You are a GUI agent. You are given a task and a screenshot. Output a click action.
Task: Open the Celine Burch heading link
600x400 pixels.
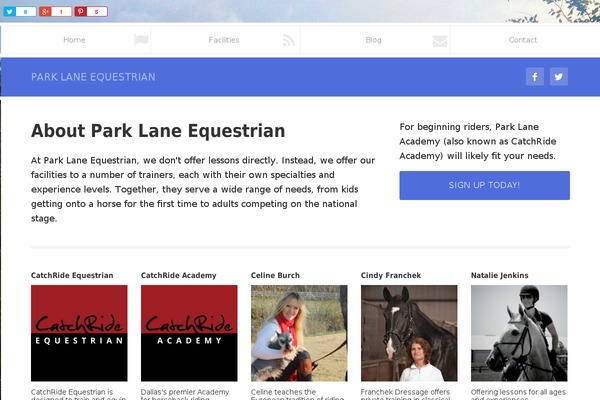coord(275,275)
